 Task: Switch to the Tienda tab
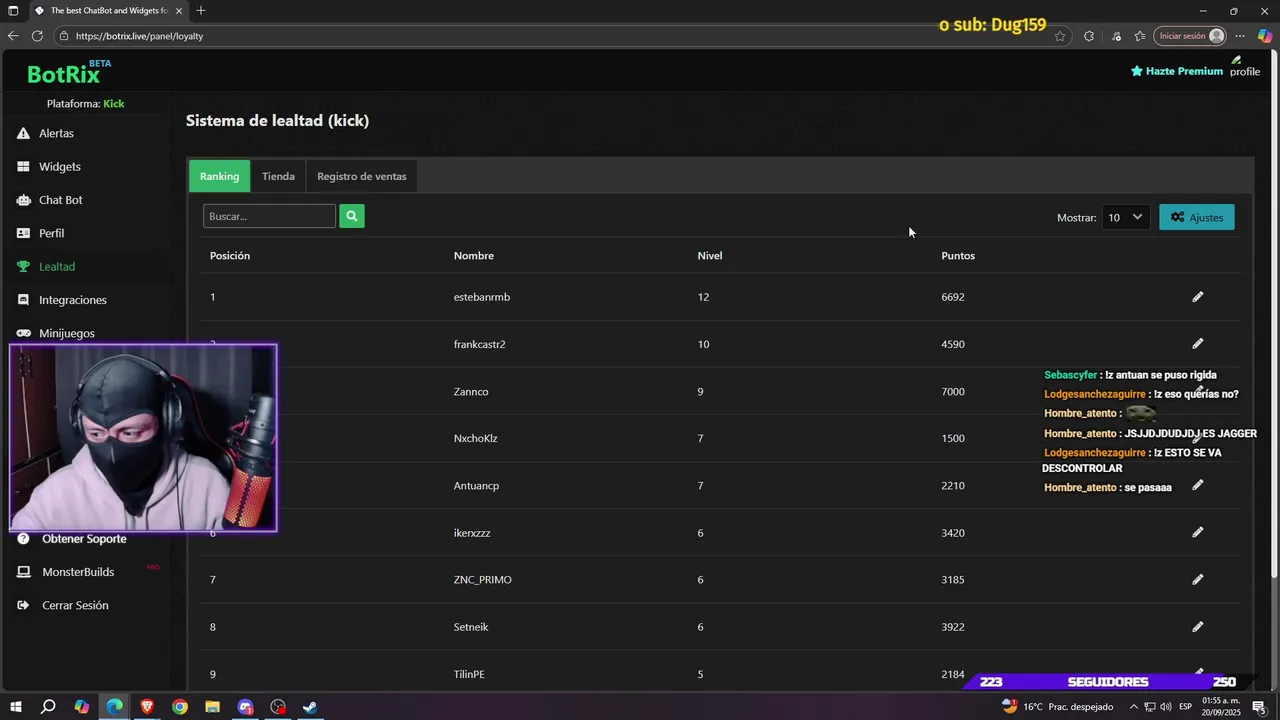click(x=278, y=176)
